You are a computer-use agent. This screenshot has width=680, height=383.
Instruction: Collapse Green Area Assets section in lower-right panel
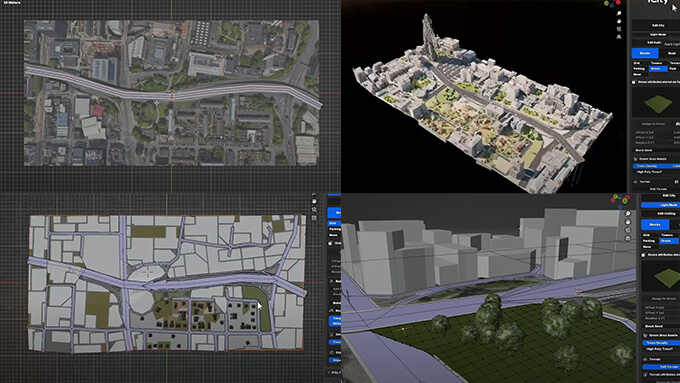(x=645, y=335)
